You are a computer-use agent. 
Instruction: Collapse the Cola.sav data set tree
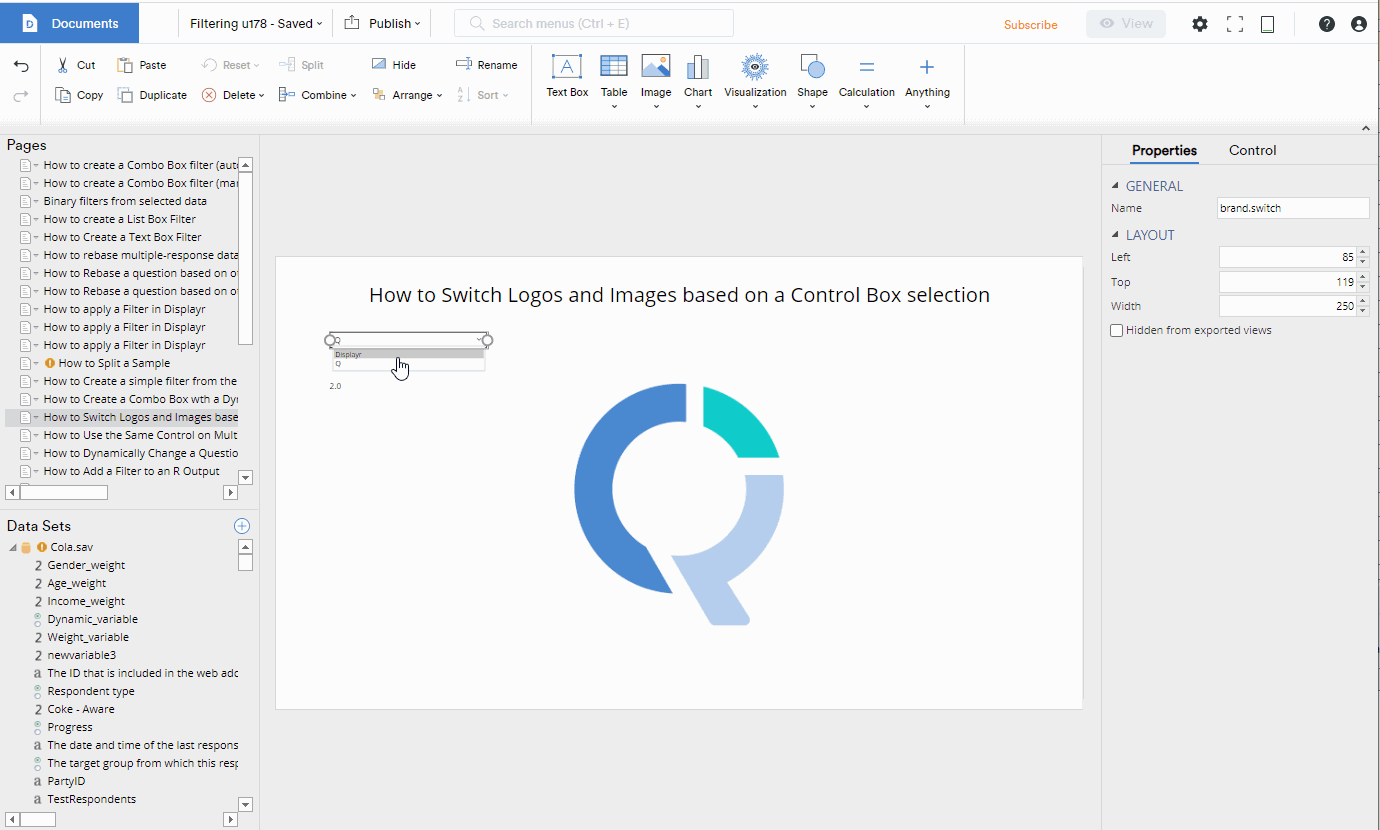(x=14, y=546)
